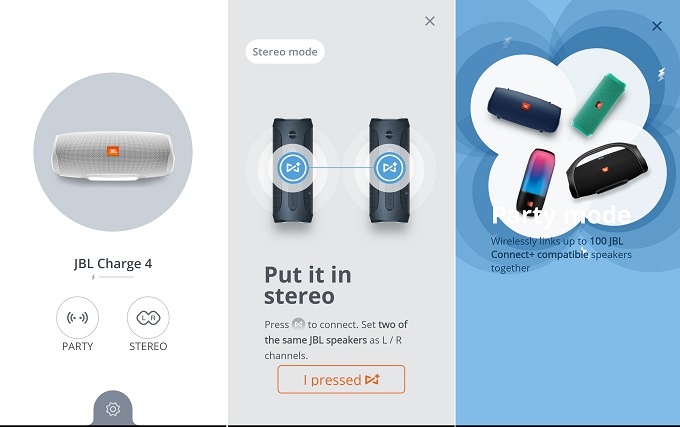Image resolution: width=680 pixels, height=427 pixels.
Task: Click the Connect+ icon on right speaker
Action: 389,167
